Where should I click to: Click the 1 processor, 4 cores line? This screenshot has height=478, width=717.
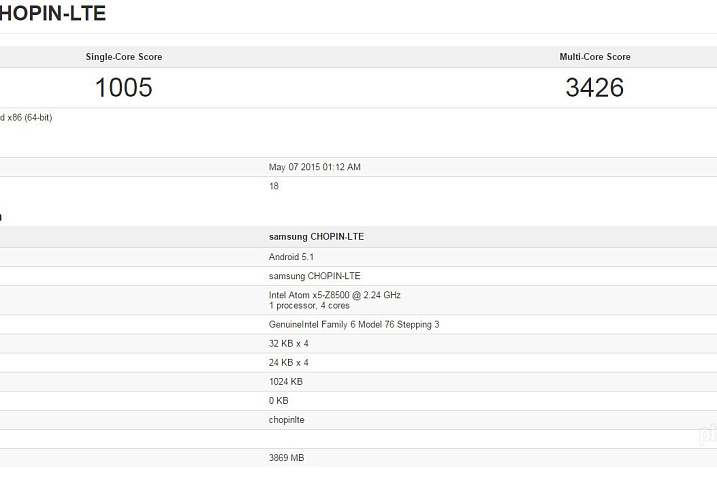coord(309,306)
